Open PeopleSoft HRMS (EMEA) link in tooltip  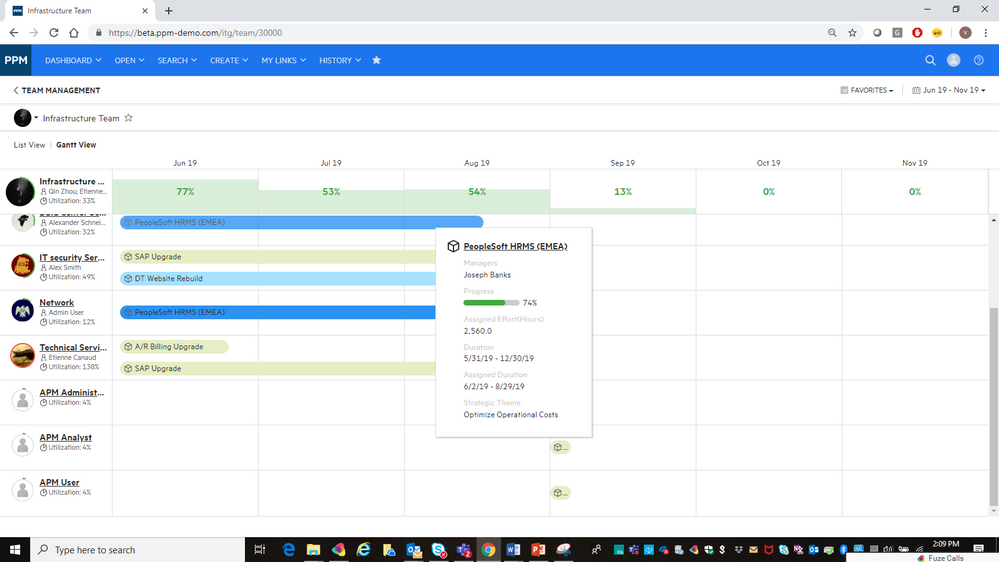coord(515,247)
